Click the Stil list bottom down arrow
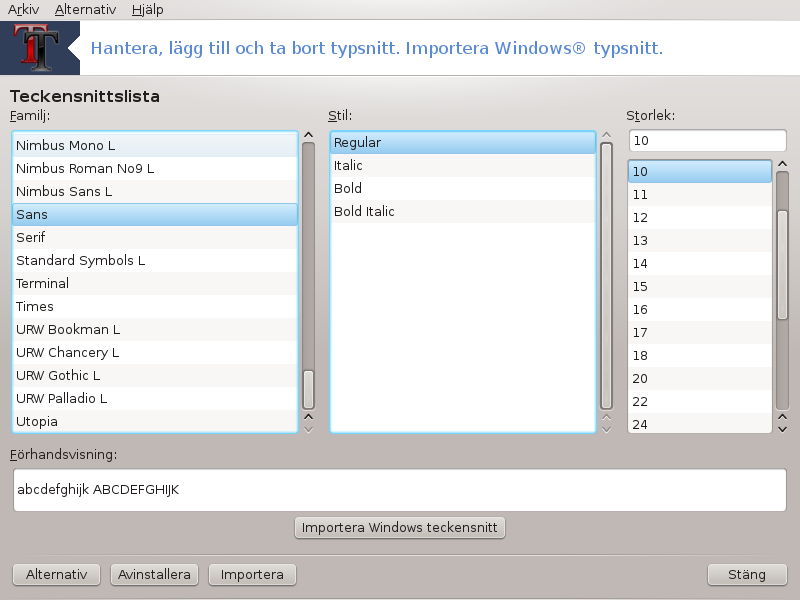 pyautogui.click(x=606, y=430)
